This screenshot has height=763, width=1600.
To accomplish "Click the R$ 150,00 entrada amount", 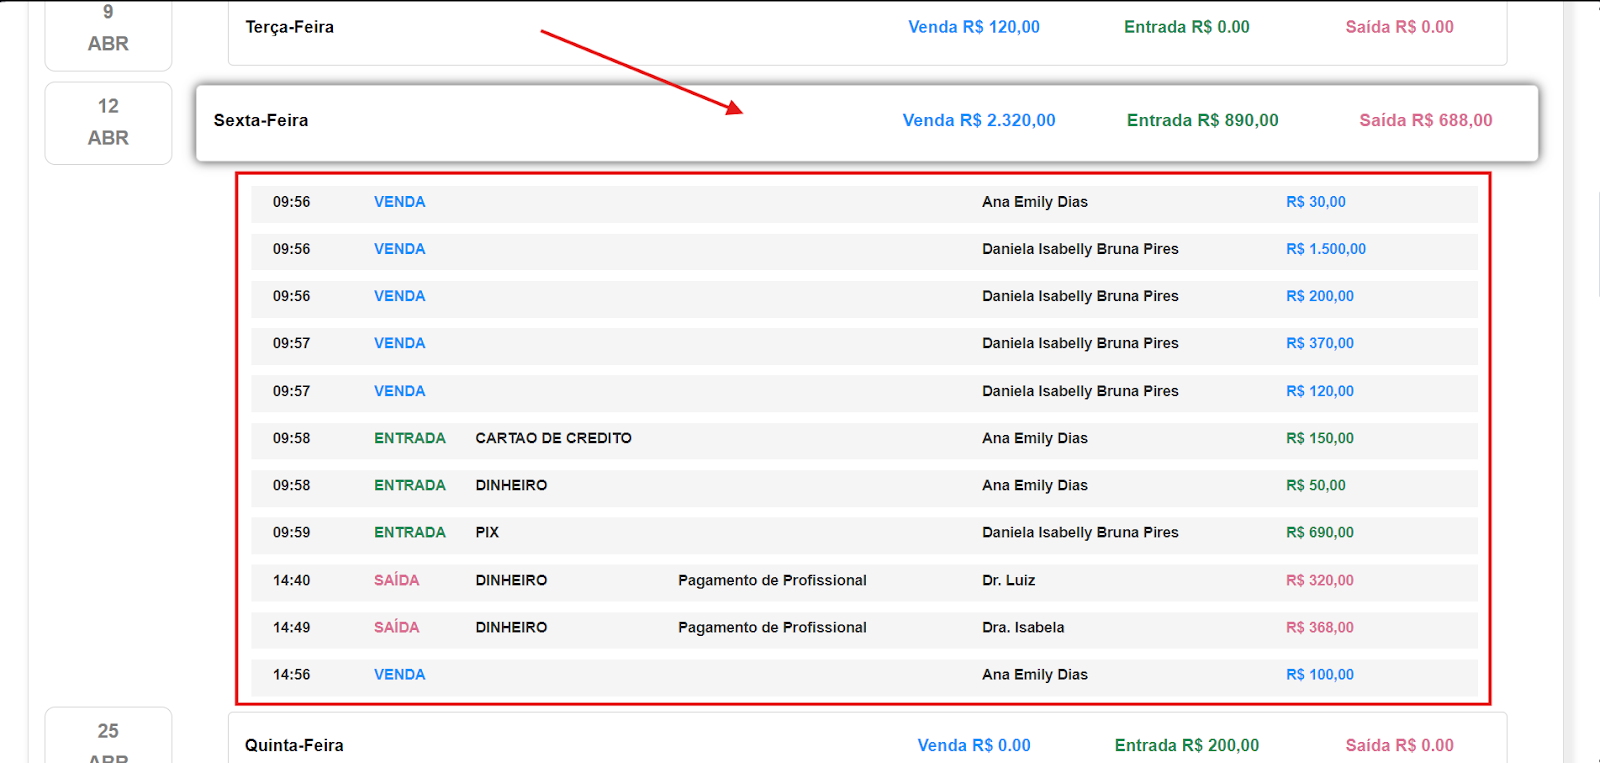I will point(1319,438).
